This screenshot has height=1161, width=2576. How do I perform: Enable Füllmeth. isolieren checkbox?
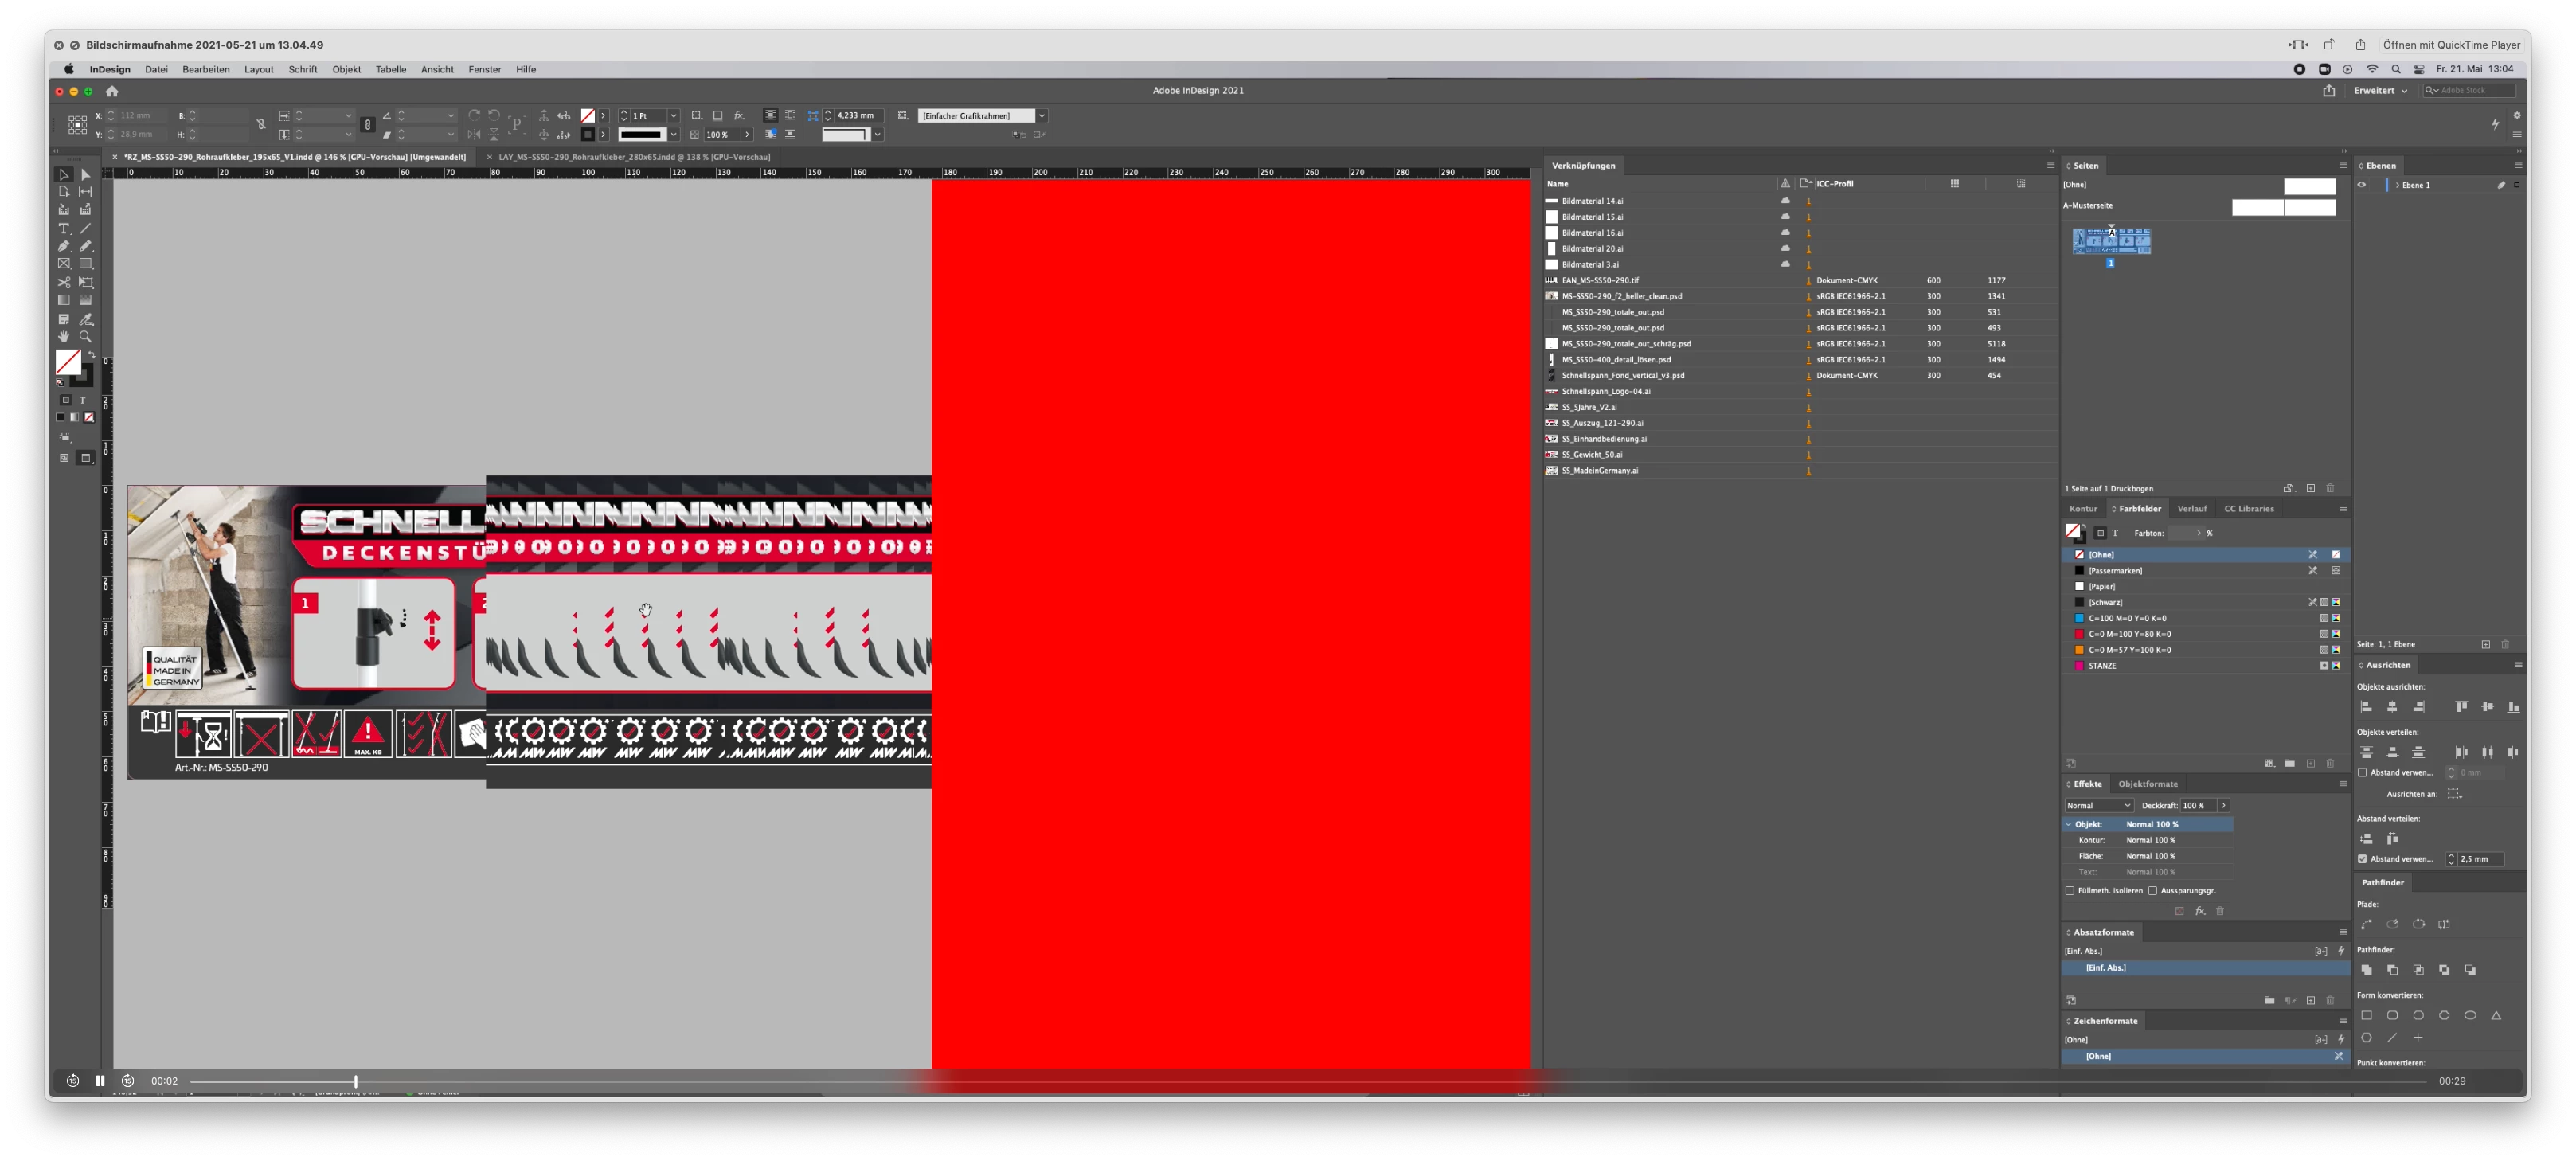(2069, 891)
